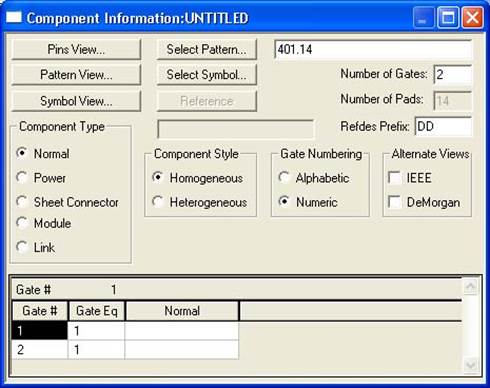Click the Normal column header
This screenshot has width=490, height=388.
pyautogui.click(x=182, y=311)
